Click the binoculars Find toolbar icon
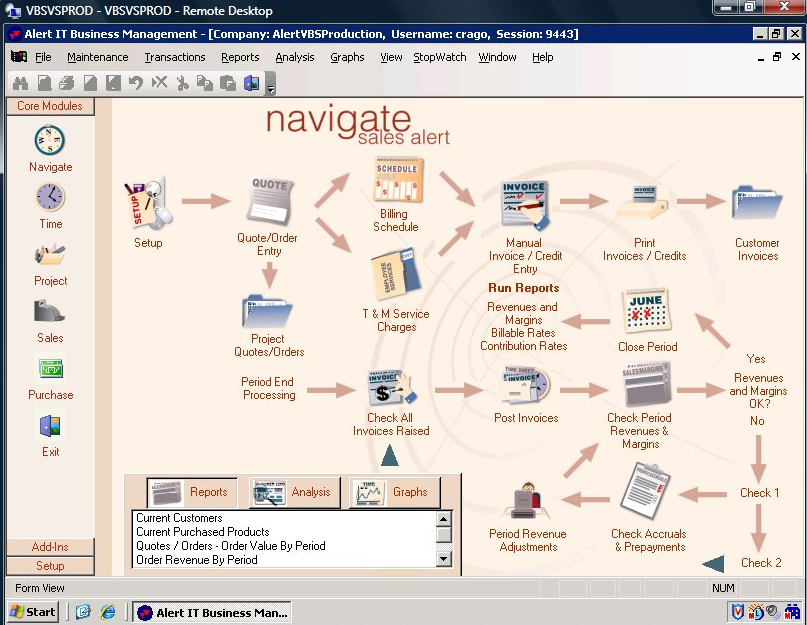This screenshot has width=807, height=625. point(20,83)
